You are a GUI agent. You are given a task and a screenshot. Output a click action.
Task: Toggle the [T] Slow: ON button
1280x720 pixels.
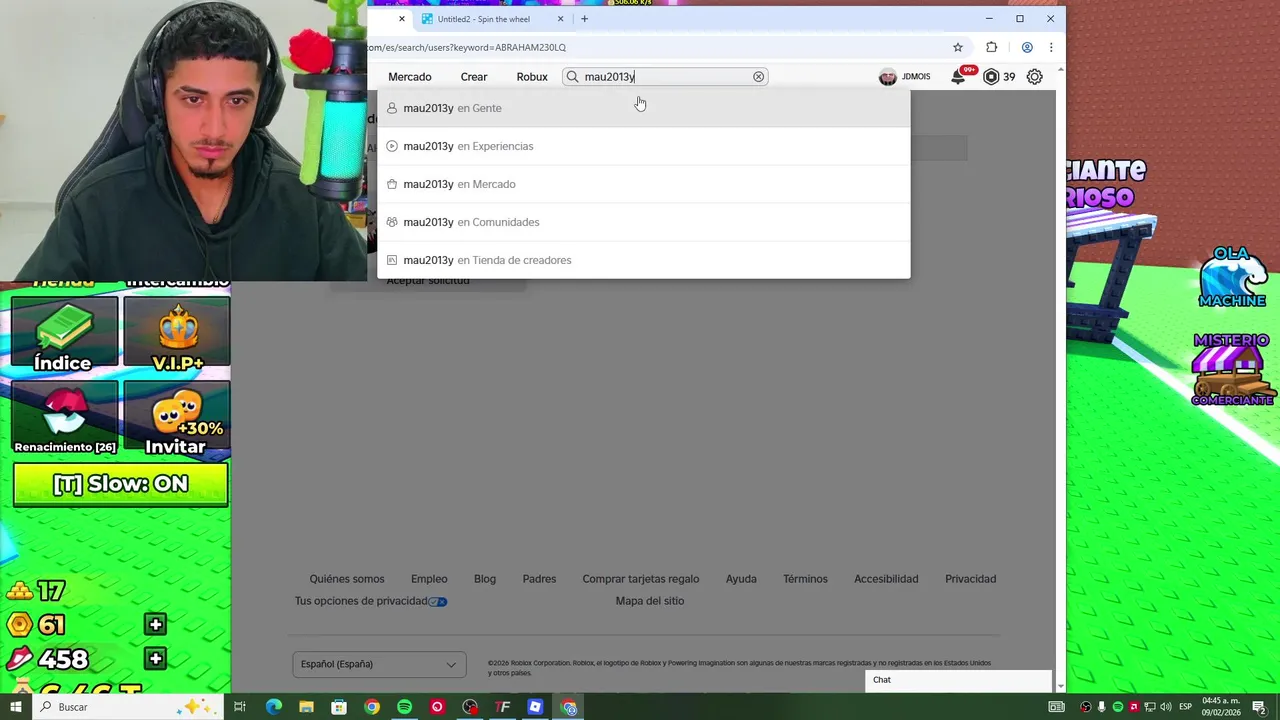coord(121,484)
